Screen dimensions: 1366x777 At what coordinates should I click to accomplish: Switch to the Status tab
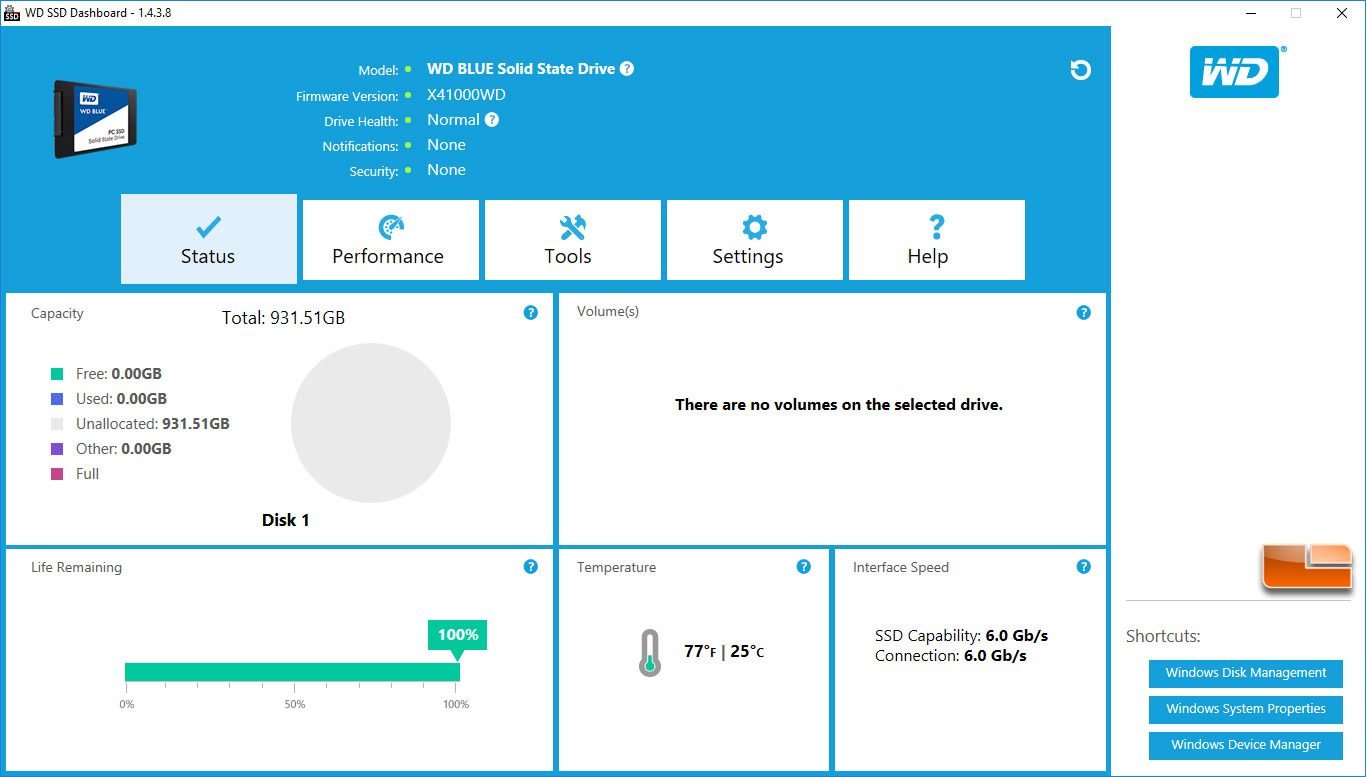click(x=209, y=239)
